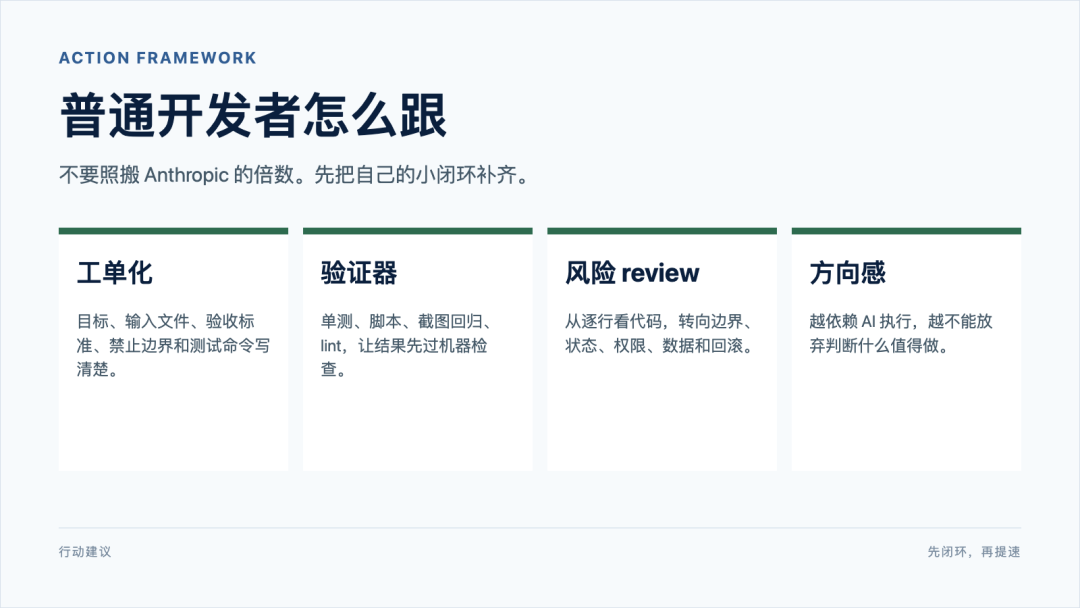This screenshot has width=1080, height=608.
Task: Click the '验证器' card heading
Action: pos(359,273)
